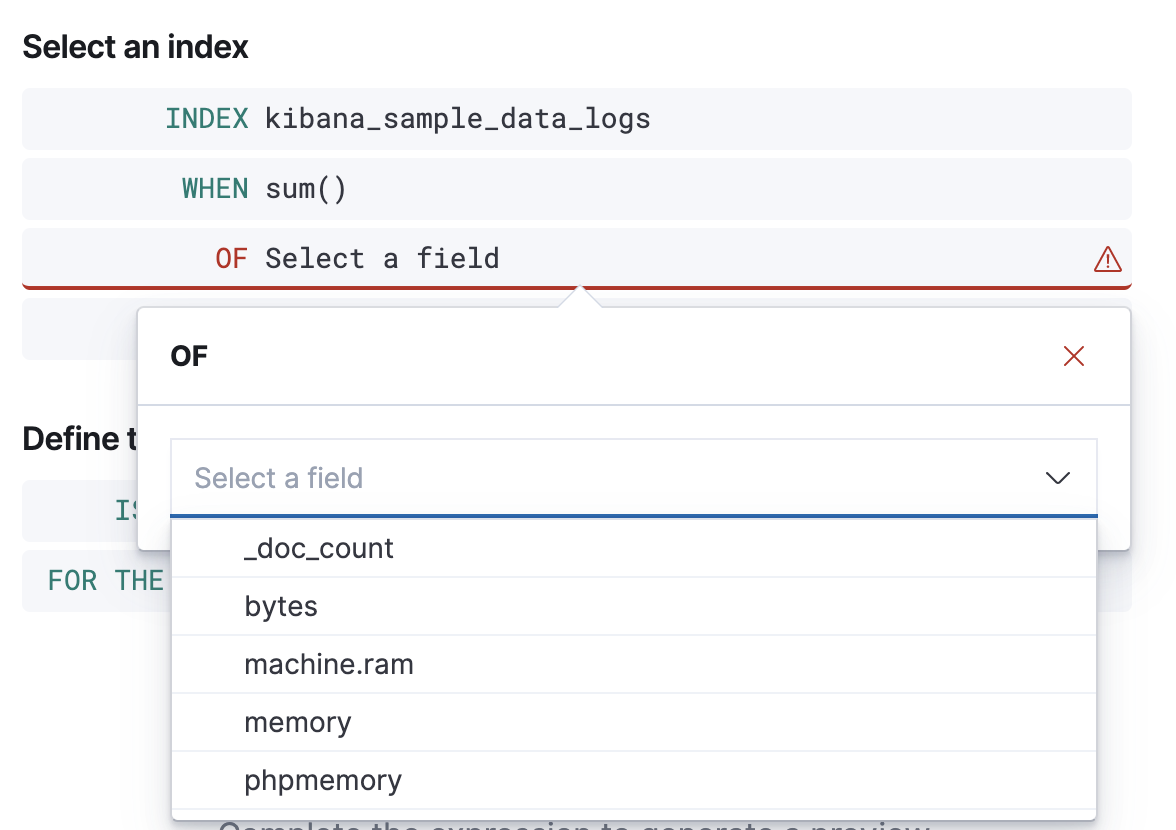
Task: Select bytes from the field list
Action: tap(281, 606)
